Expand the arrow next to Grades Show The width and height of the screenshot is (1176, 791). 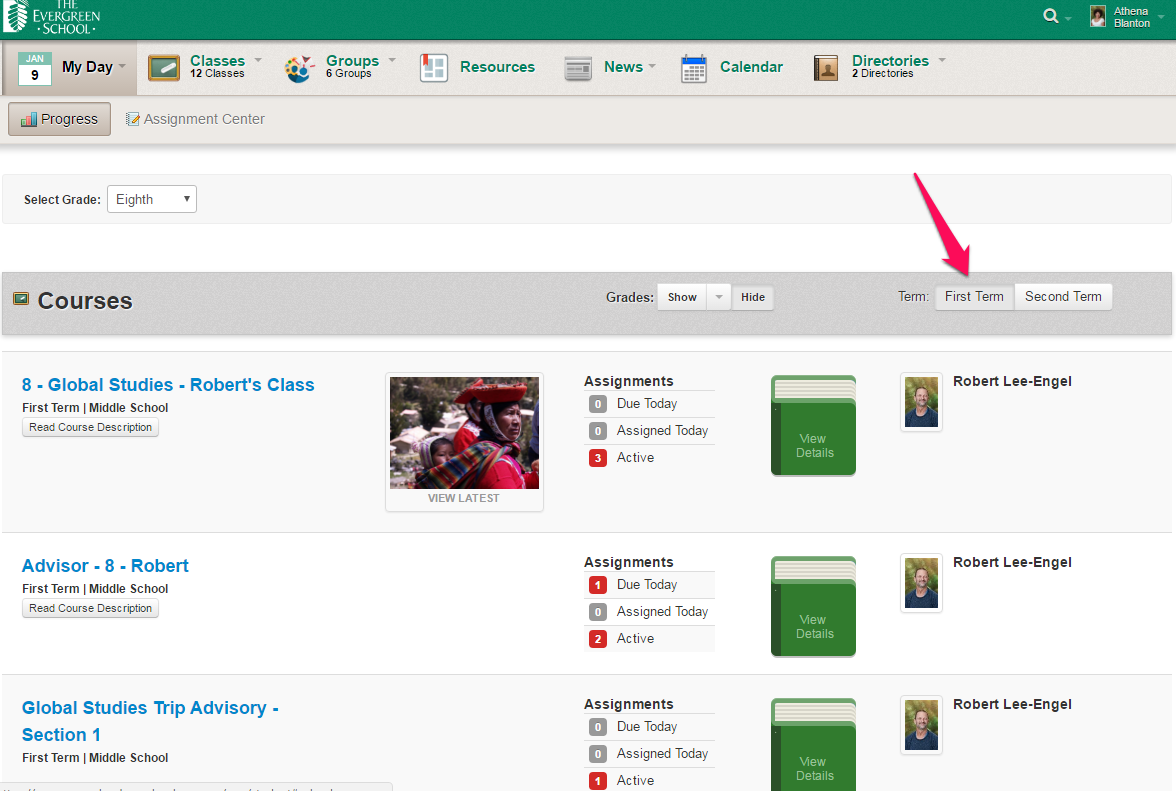[x=718, y=297]
